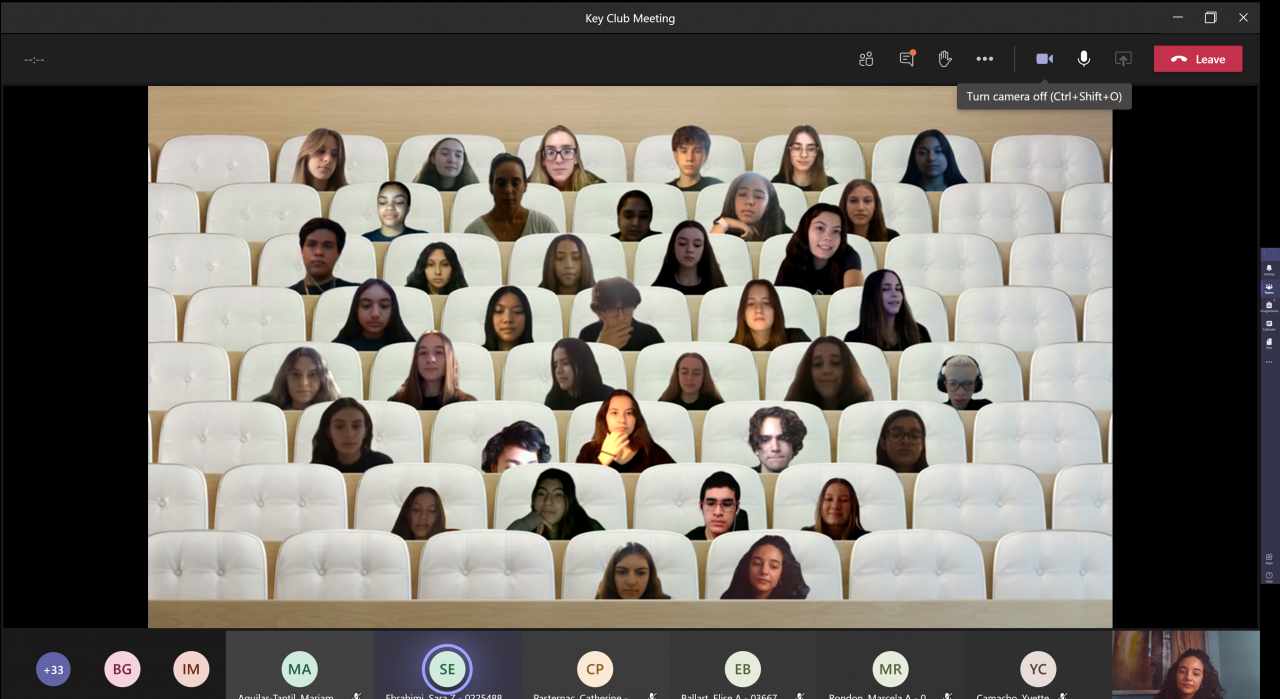
Task: Open Assignments in Teams sidebar
Action: [1269, 307]
